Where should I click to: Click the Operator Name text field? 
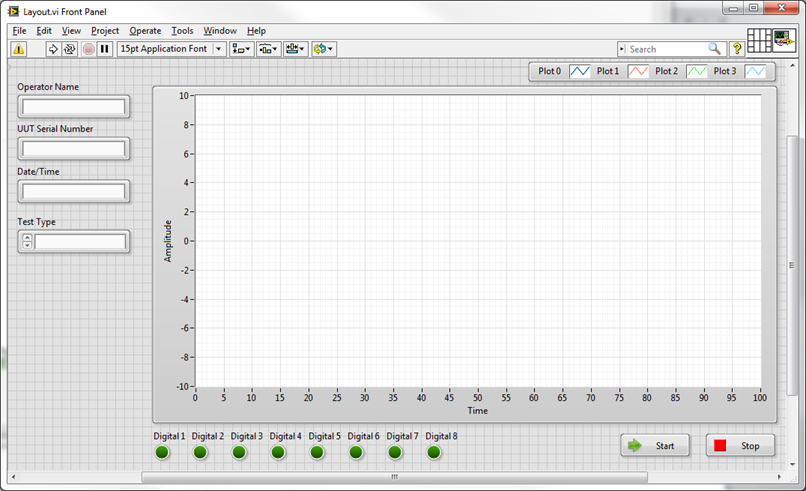(x=74, y=107)
